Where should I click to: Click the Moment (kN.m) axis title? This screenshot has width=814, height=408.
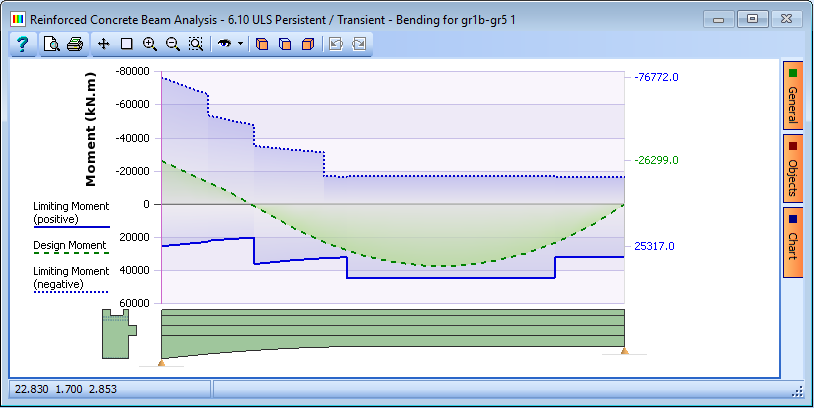point(90,129)
